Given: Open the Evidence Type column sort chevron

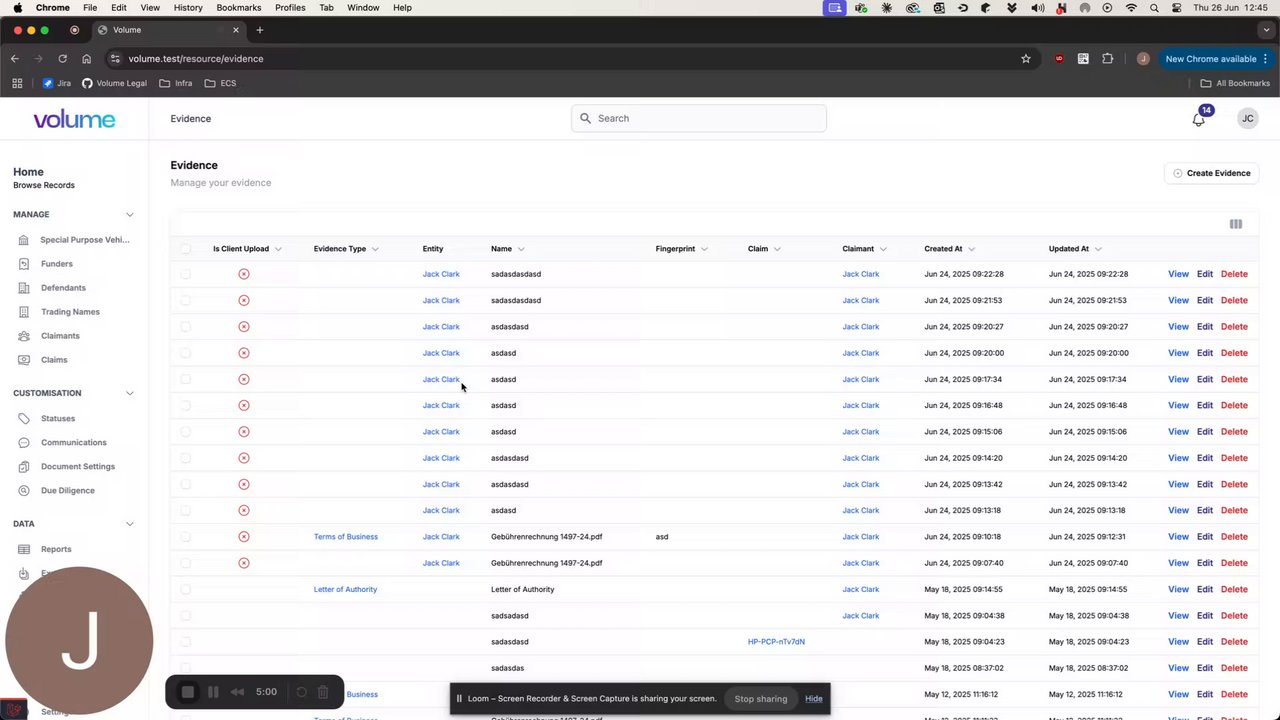Looking at the screenshot, I should (x=375, y=249).
